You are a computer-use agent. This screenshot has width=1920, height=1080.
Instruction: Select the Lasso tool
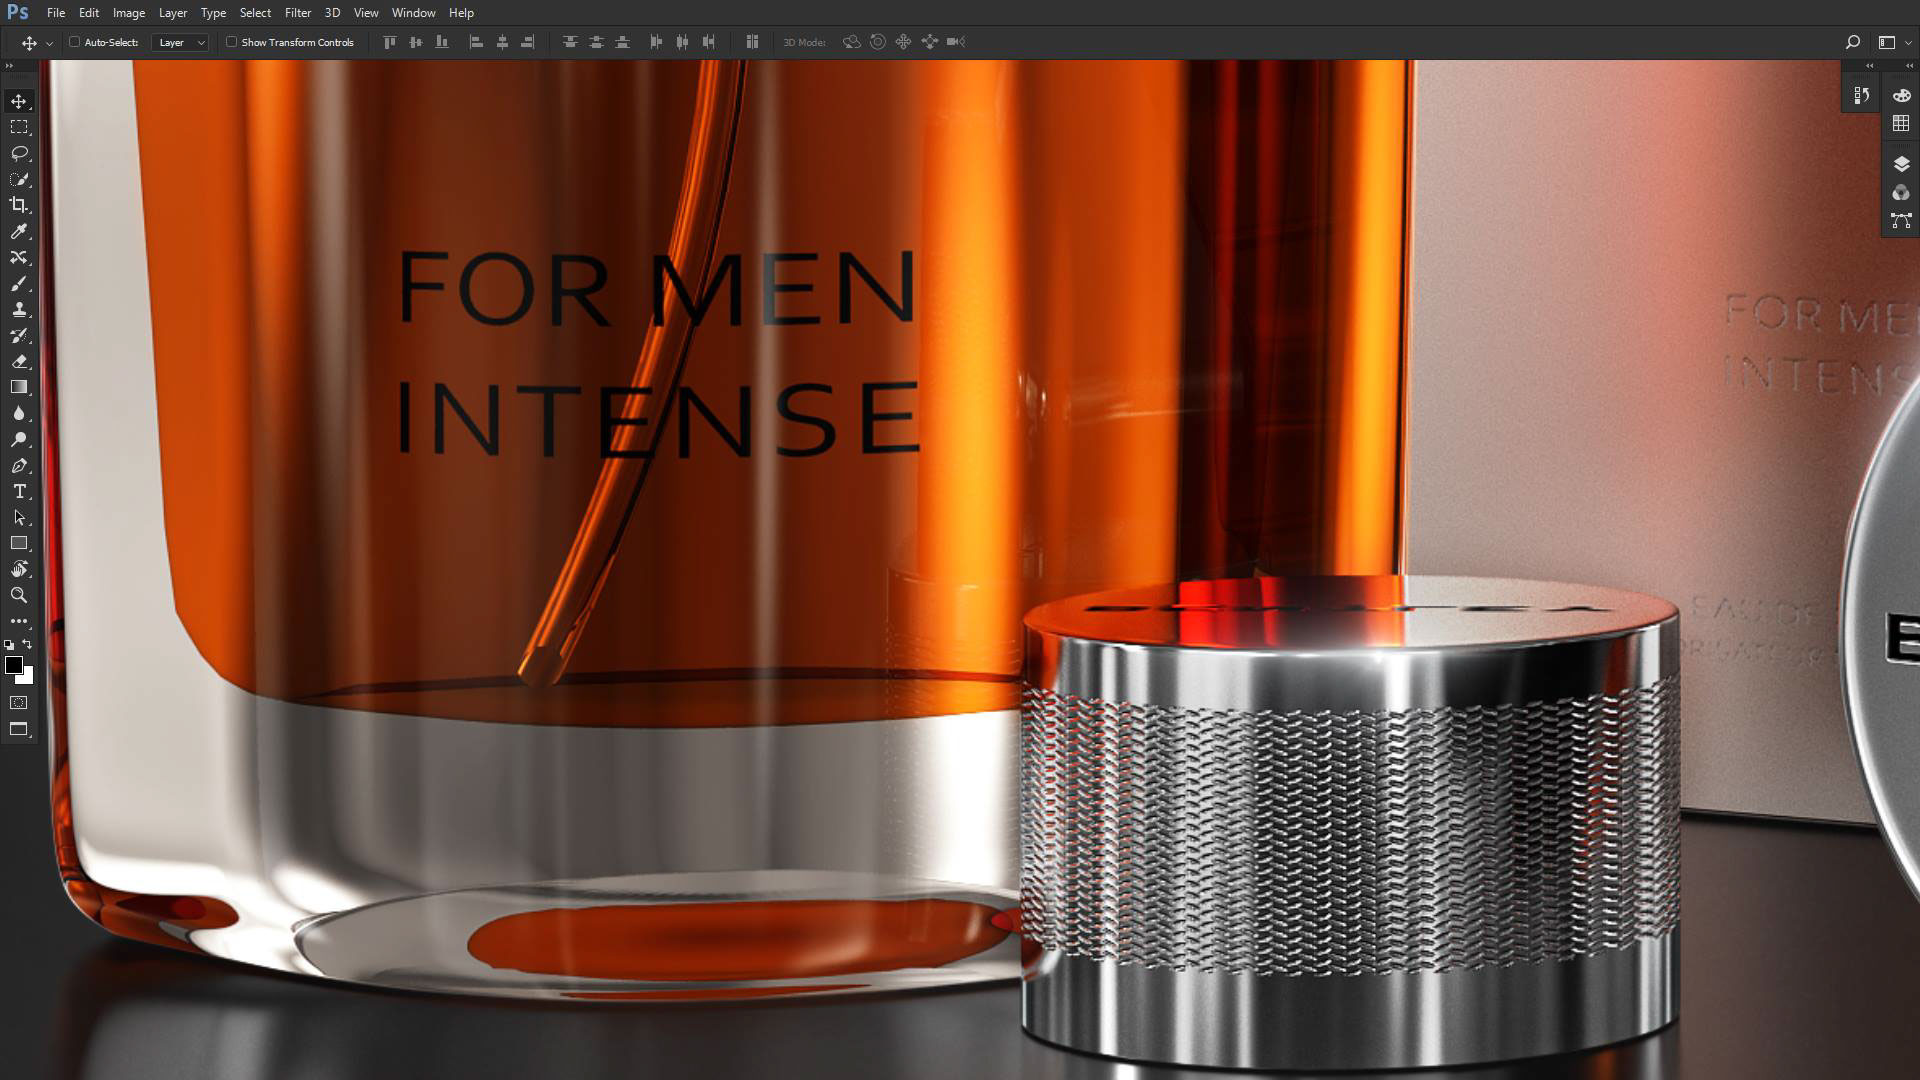(19, 153)
